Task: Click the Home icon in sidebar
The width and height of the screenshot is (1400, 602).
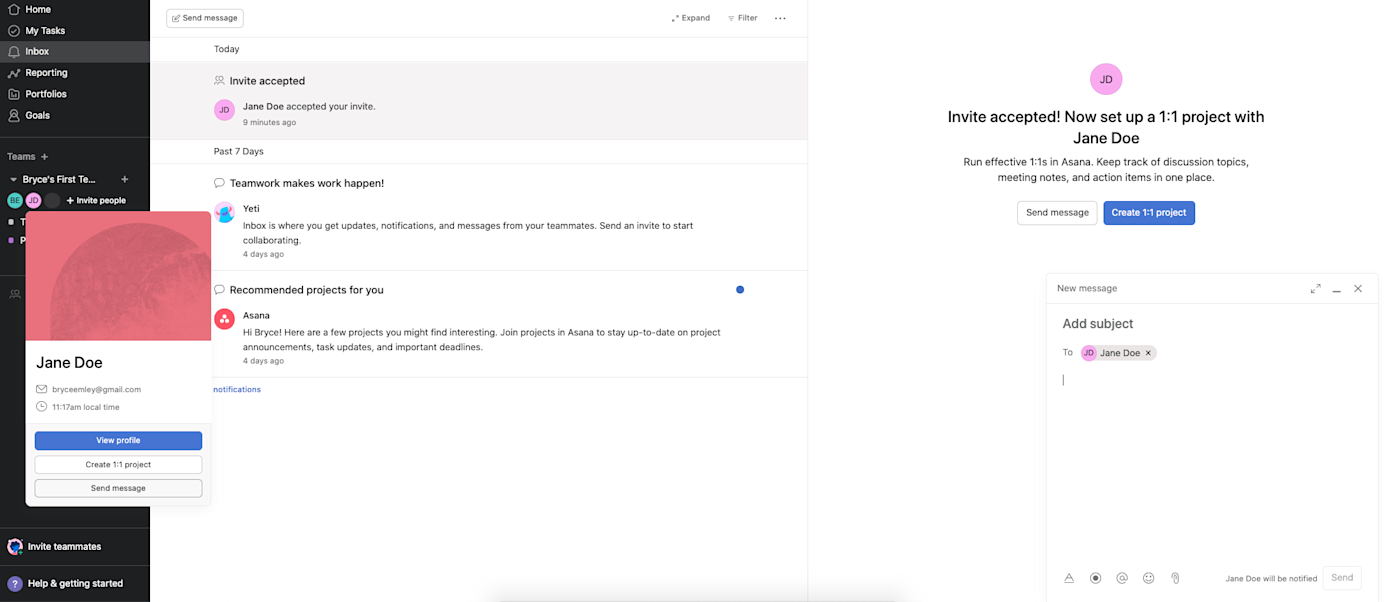Action: [14, 9]
